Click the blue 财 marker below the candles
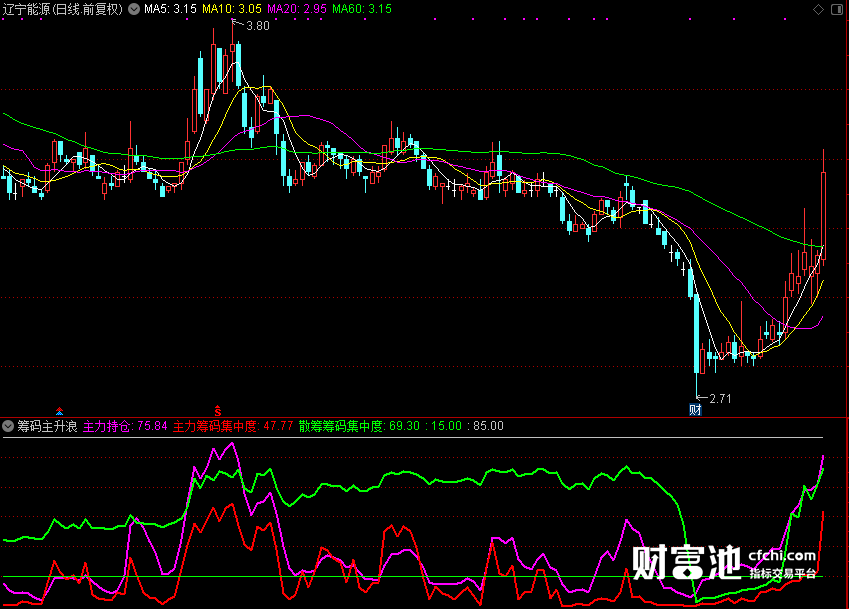Image resolution: width=849 pixels, height=609 pixels. [695, 410]
